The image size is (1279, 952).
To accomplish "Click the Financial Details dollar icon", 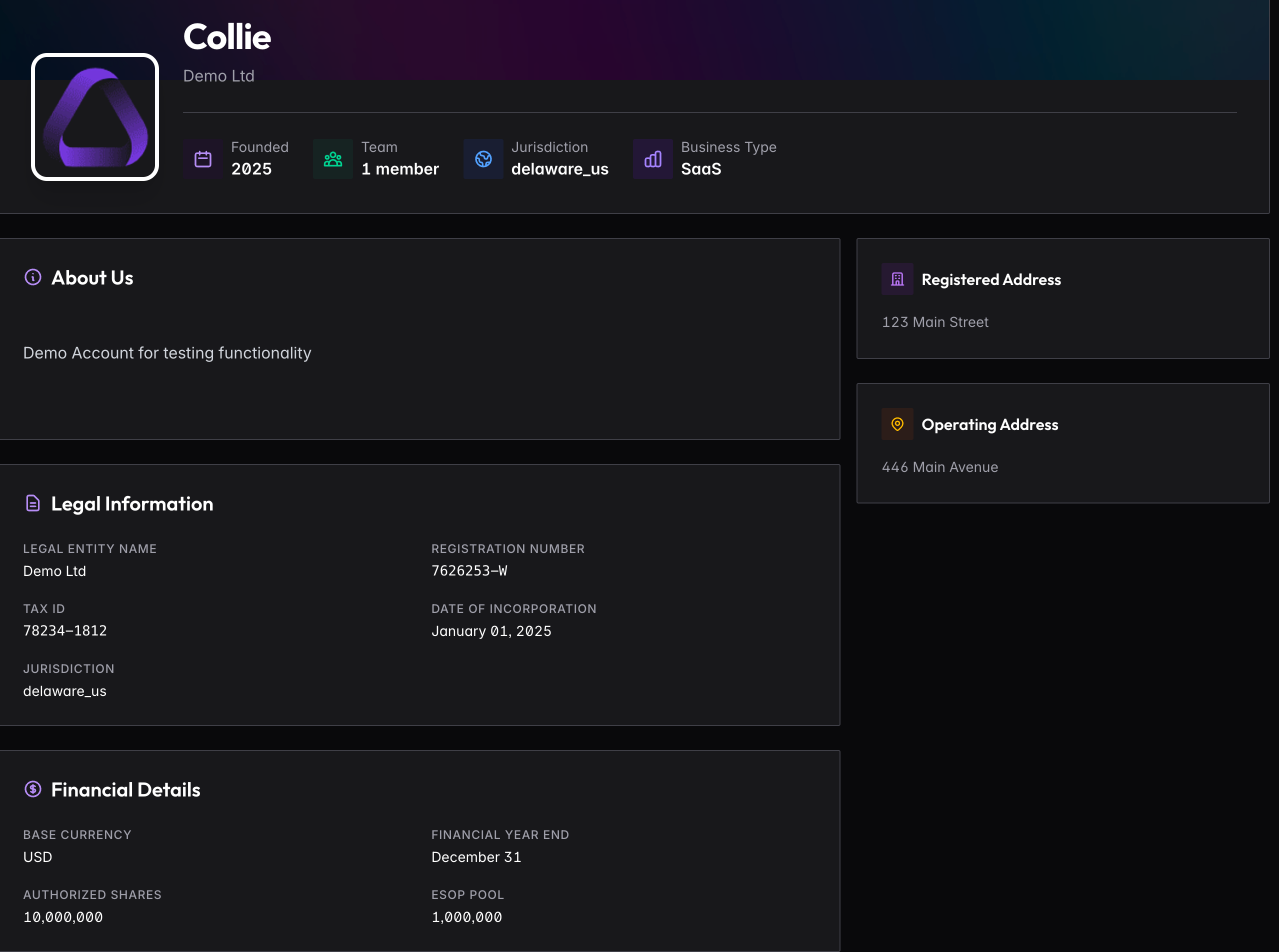I will pyautogui.click(x=31, y=789).
